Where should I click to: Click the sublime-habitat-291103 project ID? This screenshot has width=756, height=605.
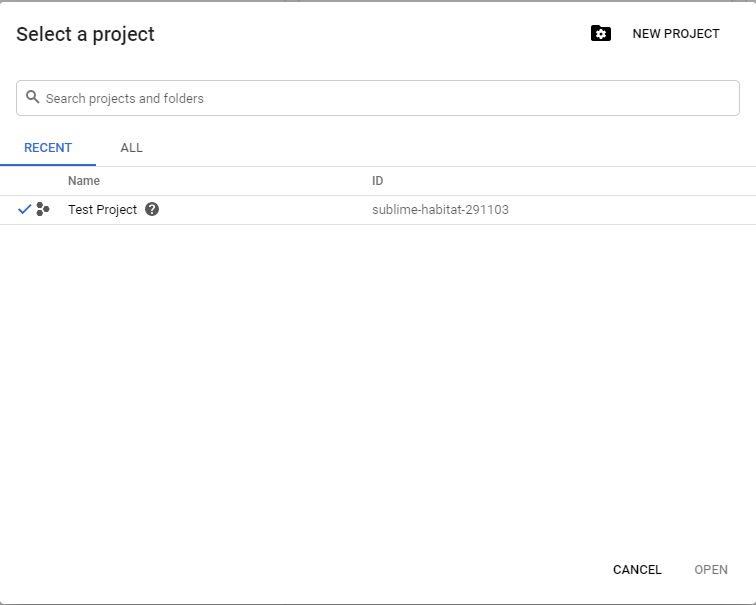point(440,210)
